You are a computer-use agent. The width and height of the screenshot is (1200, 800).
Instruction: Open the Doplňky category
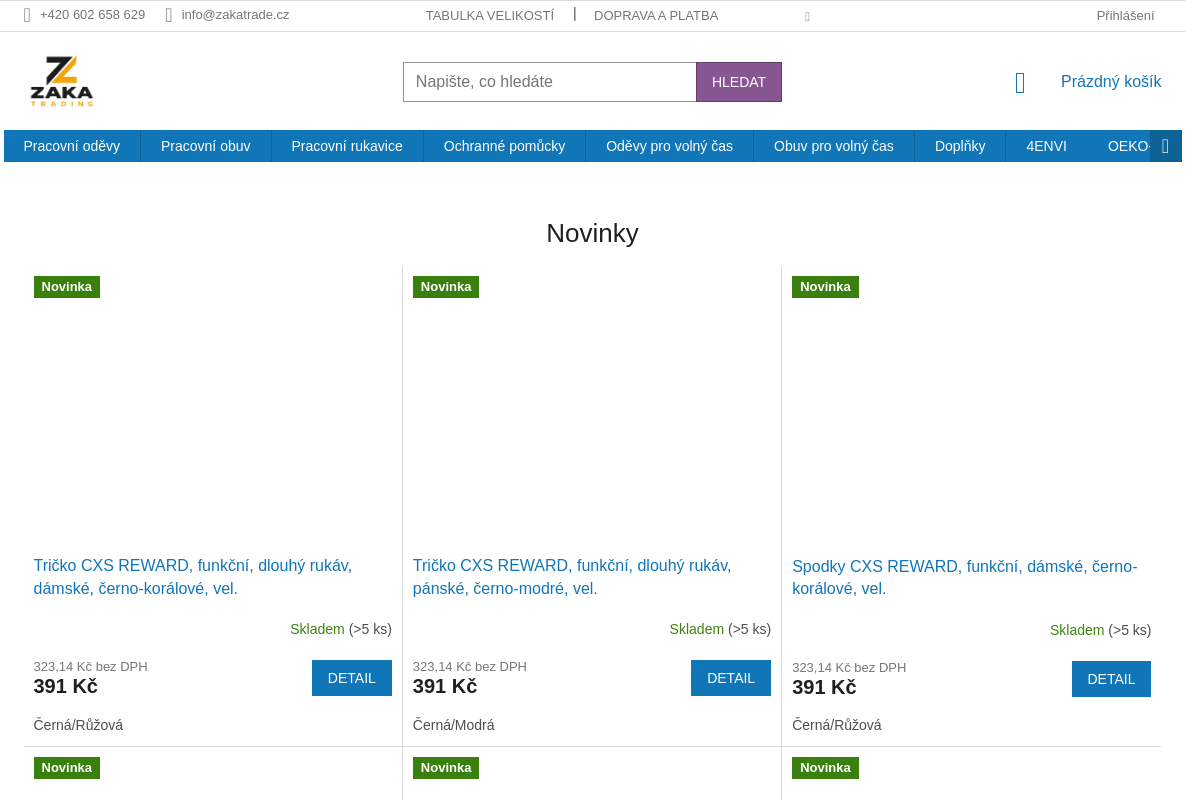tap(960, 146)
